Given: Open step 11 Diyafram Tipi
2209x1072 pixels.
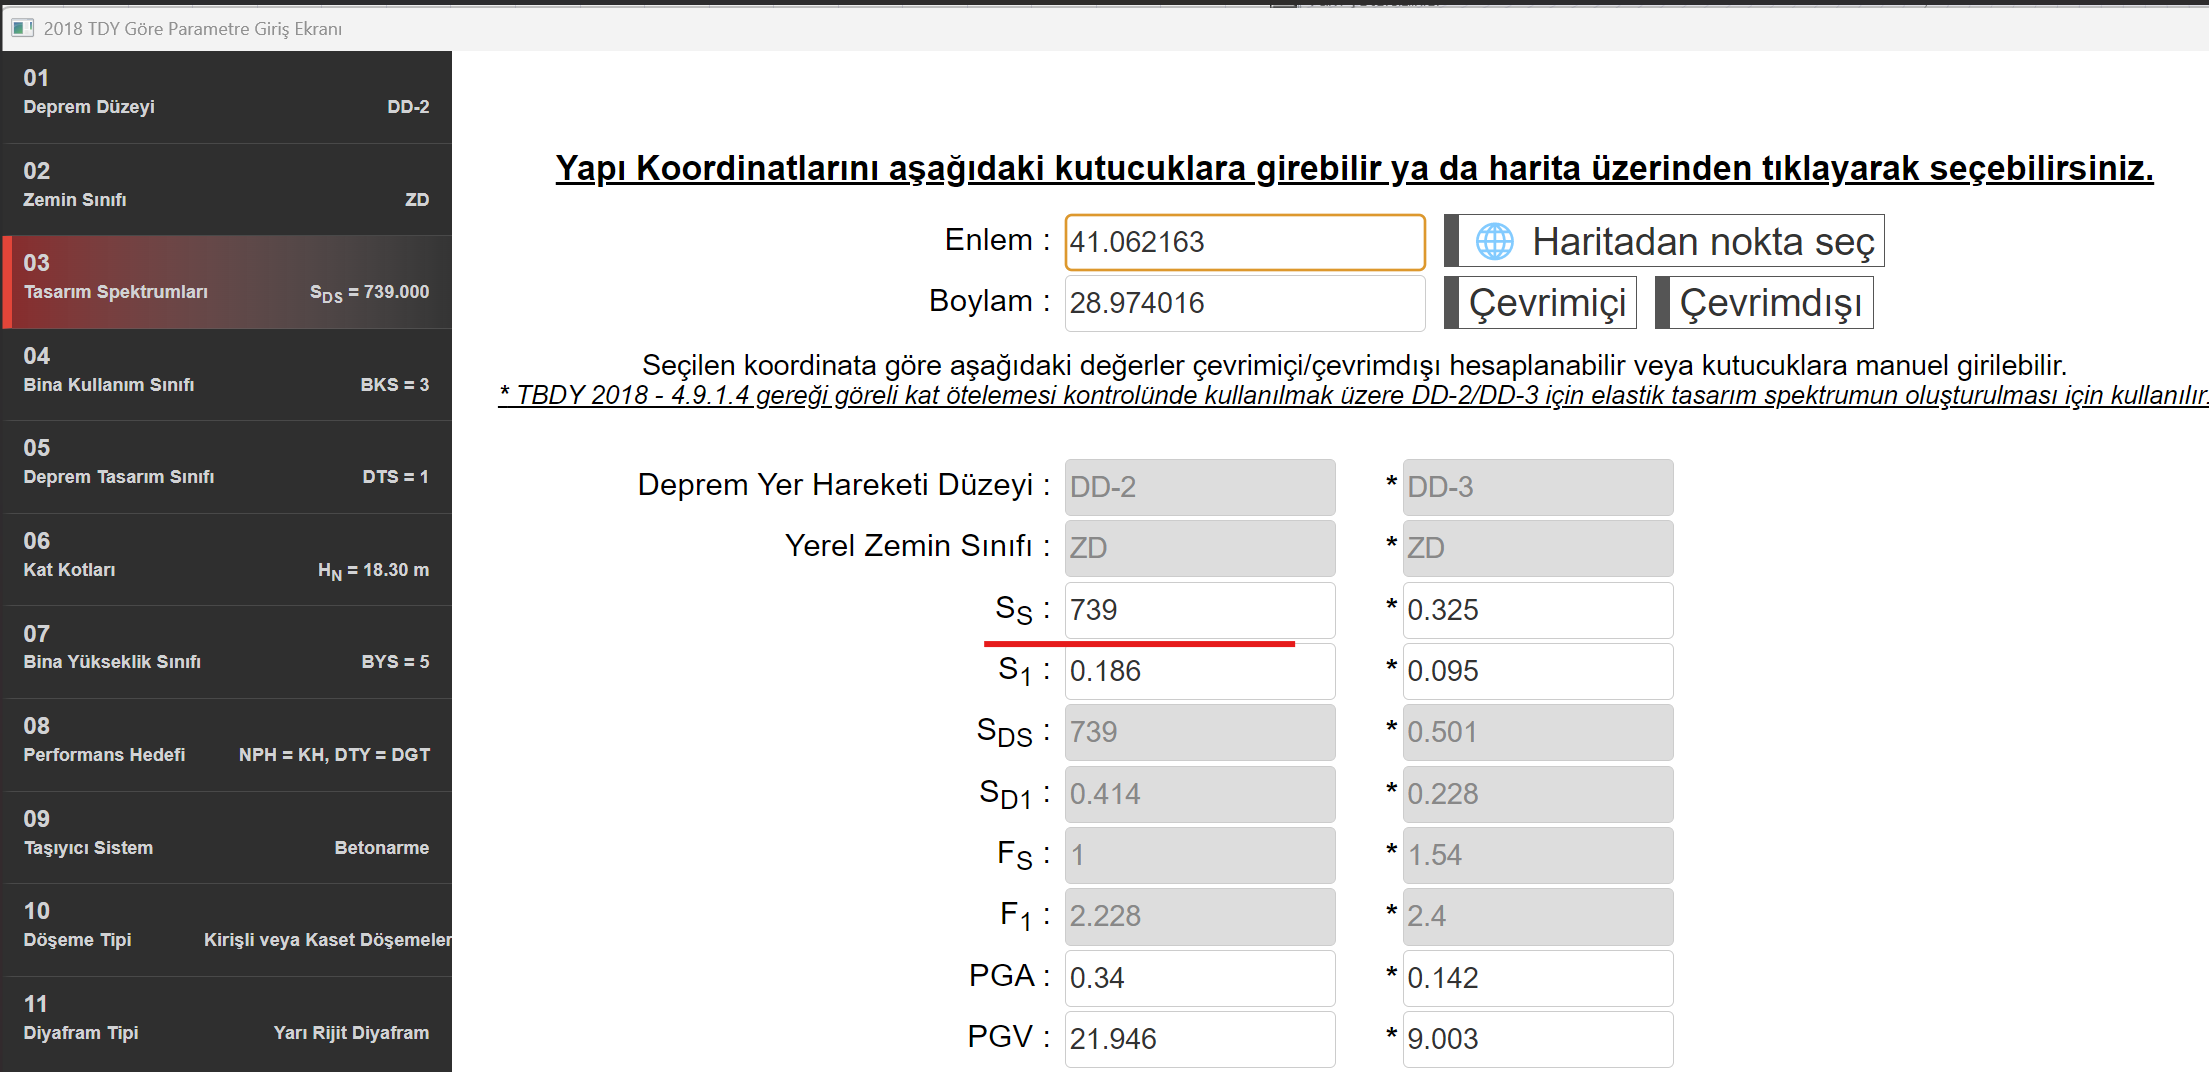Looking at the screenshot, I should pos(227,1023).
